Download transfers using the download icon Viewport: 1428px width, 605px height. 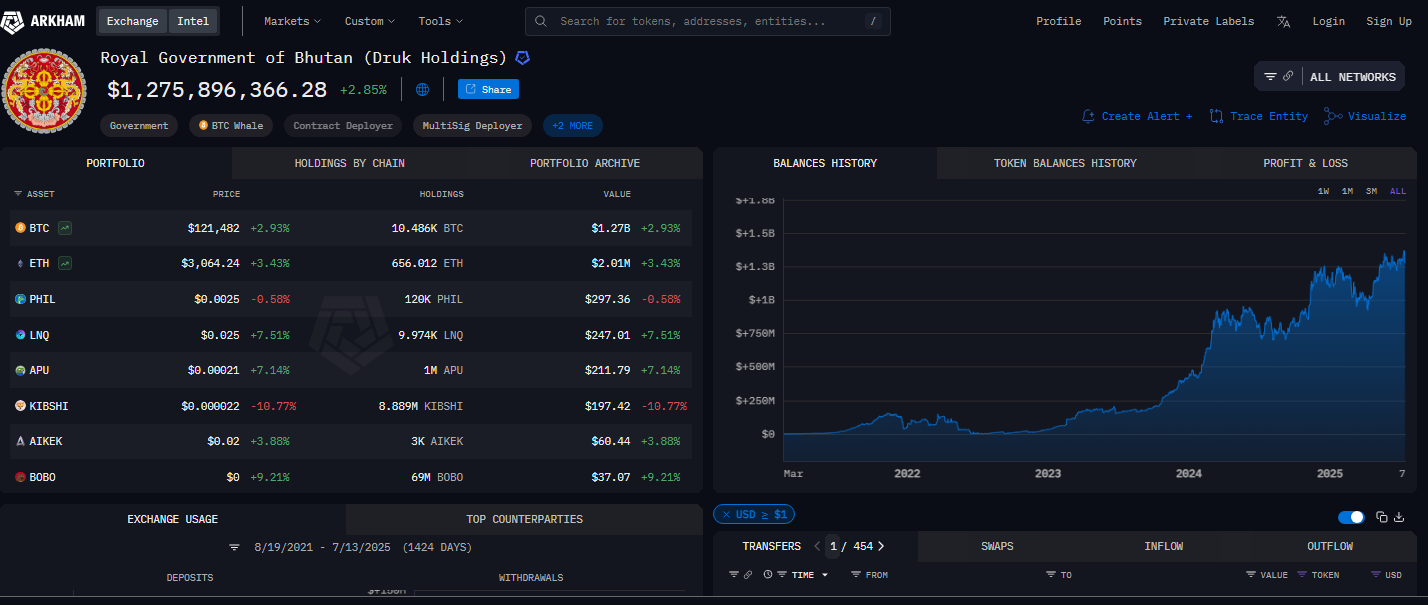point(1399,517)
